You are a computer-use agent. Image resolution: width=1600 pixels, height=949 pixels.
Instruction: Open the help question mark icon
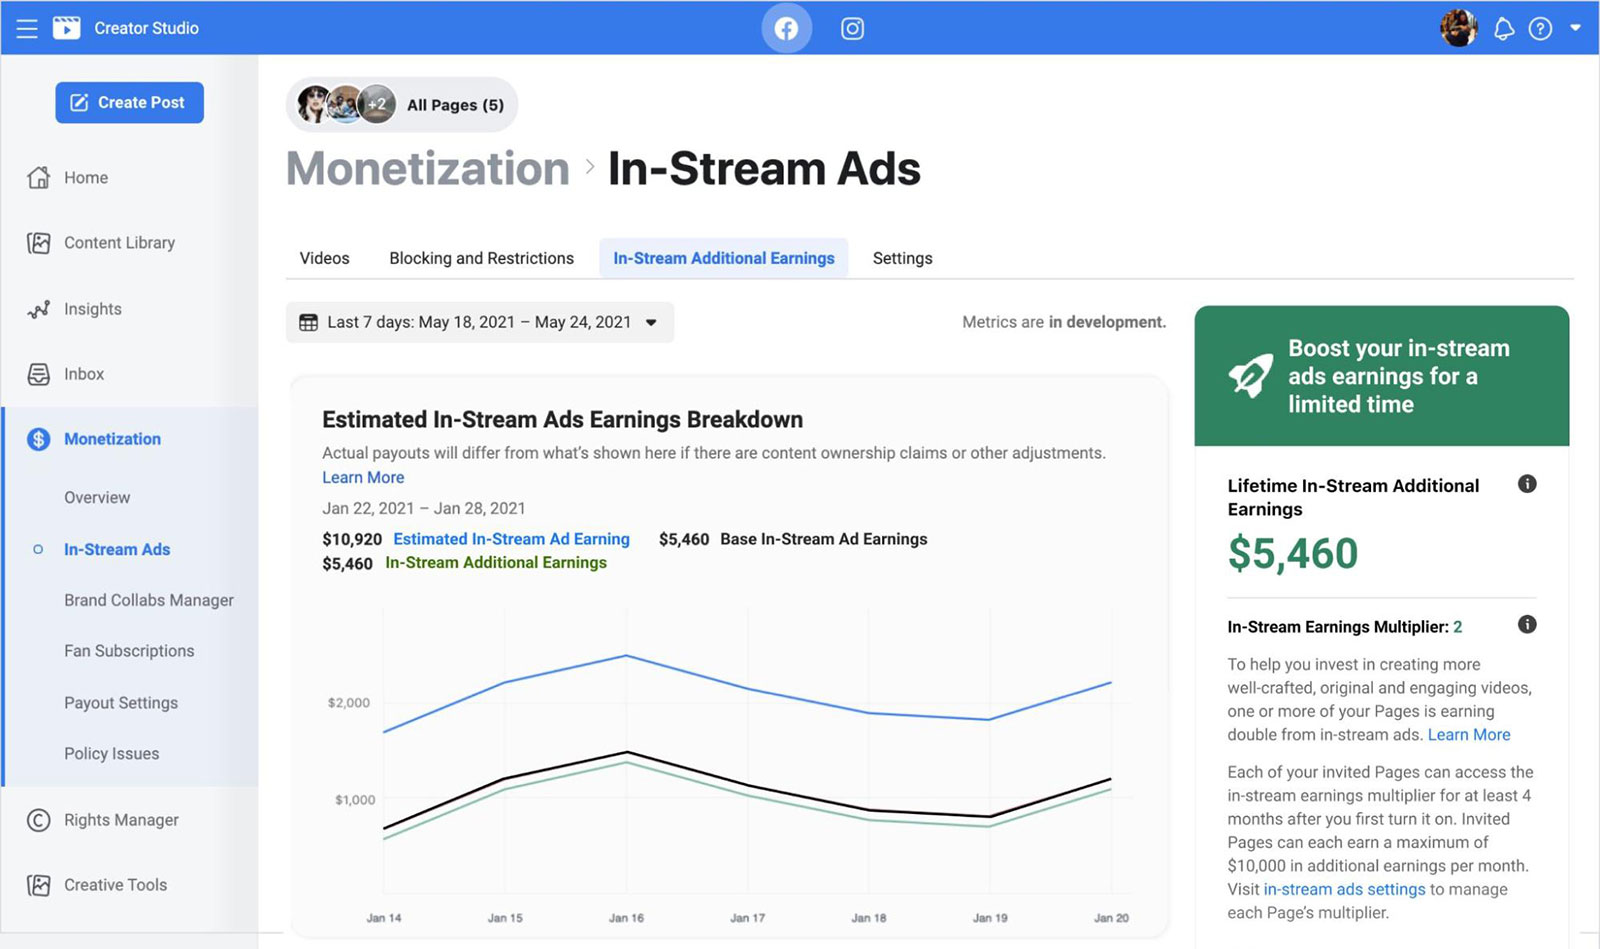tap(1540, 29)
